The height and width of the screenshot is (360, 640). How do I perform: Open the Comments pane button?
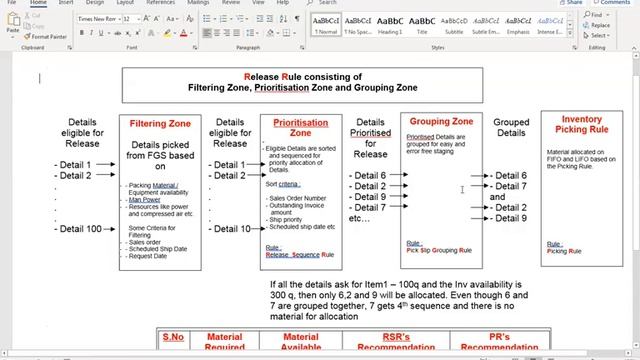(x=611, y=2)
